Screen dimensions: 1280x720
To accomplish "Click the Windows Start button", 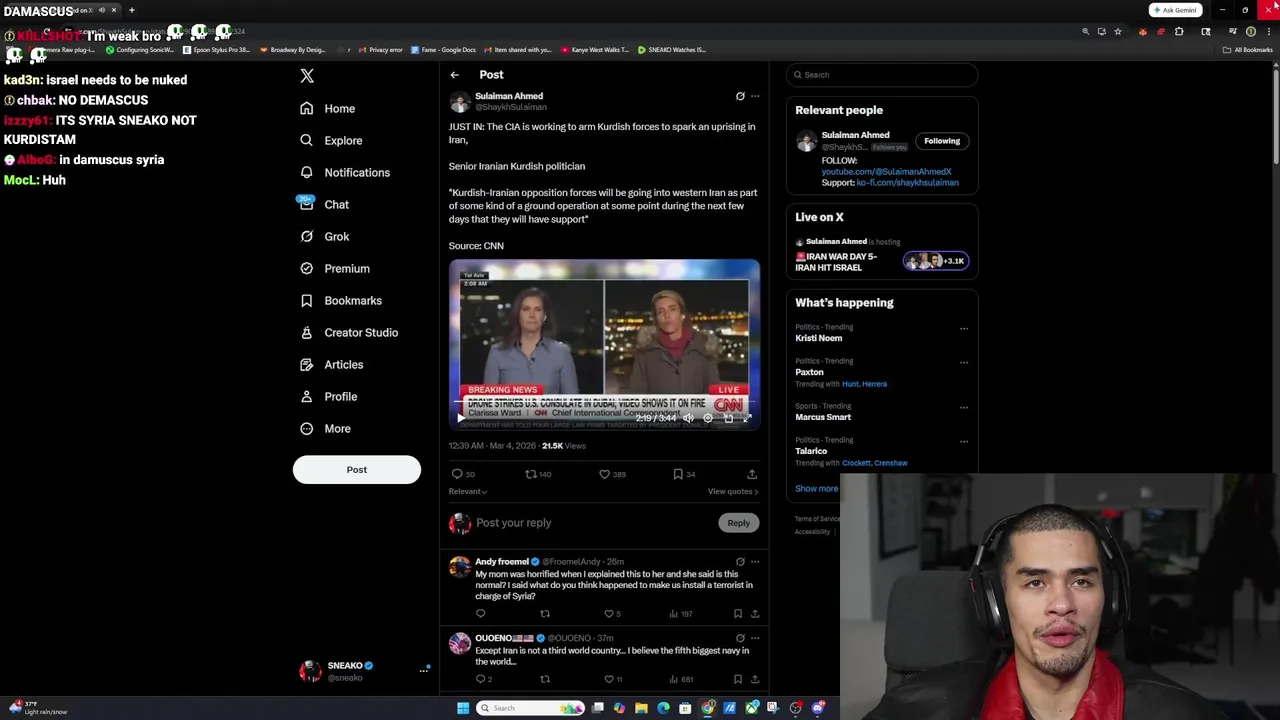I will click(463, 708).
